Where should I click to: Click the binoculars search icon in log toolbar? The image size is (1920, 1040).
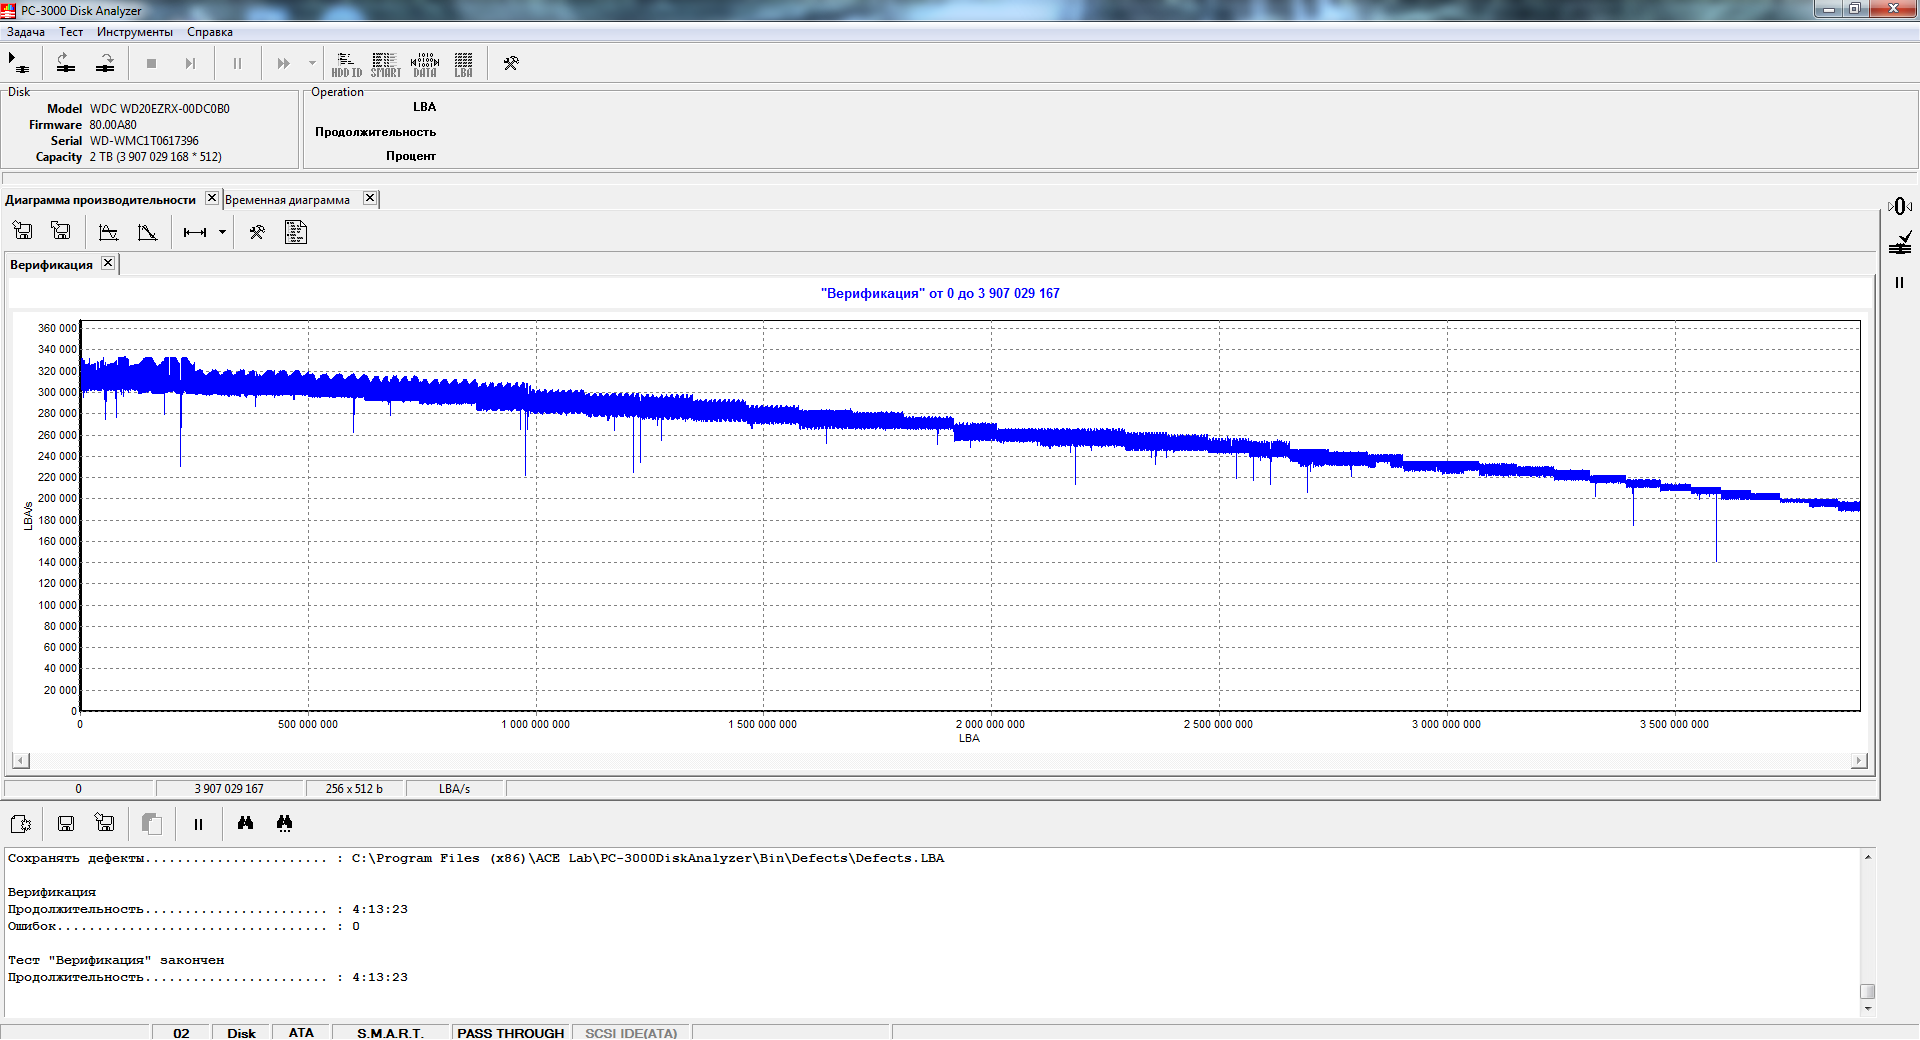point(245,823)
